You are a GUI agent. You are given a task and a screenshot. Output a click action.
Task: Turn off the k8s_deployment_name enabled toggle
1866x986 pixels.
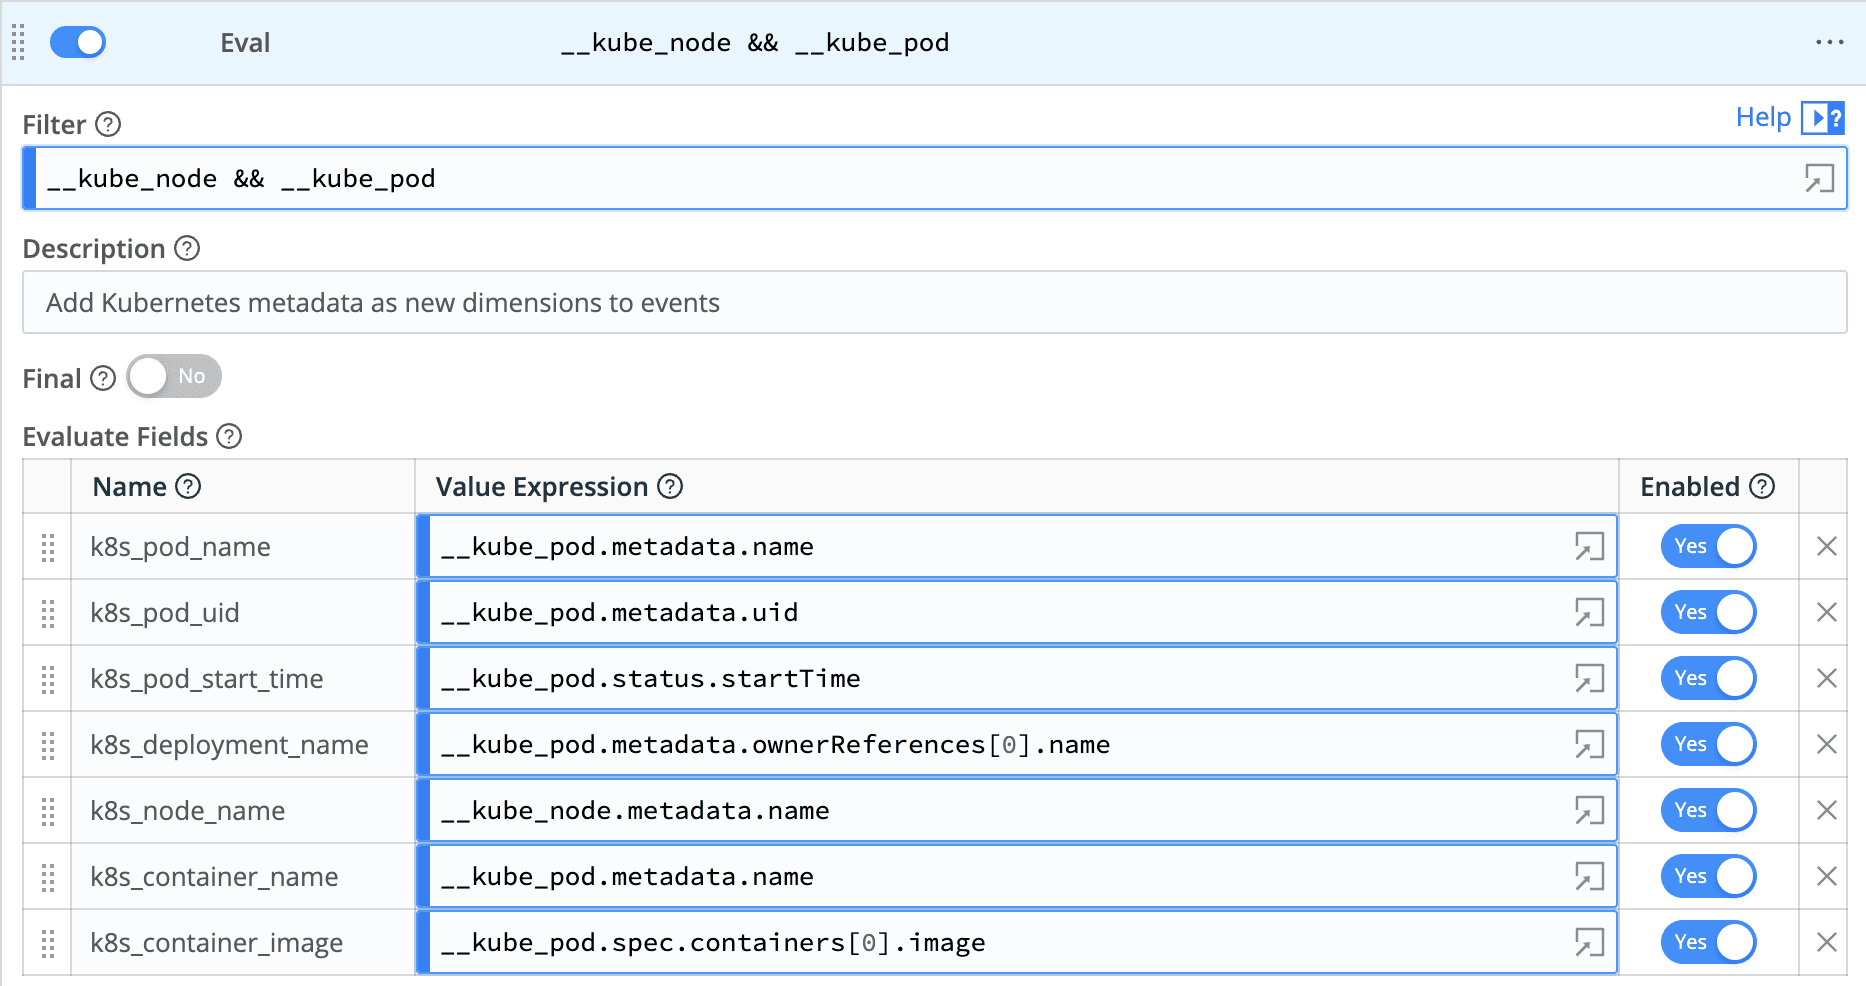[x=1707, y=744]
